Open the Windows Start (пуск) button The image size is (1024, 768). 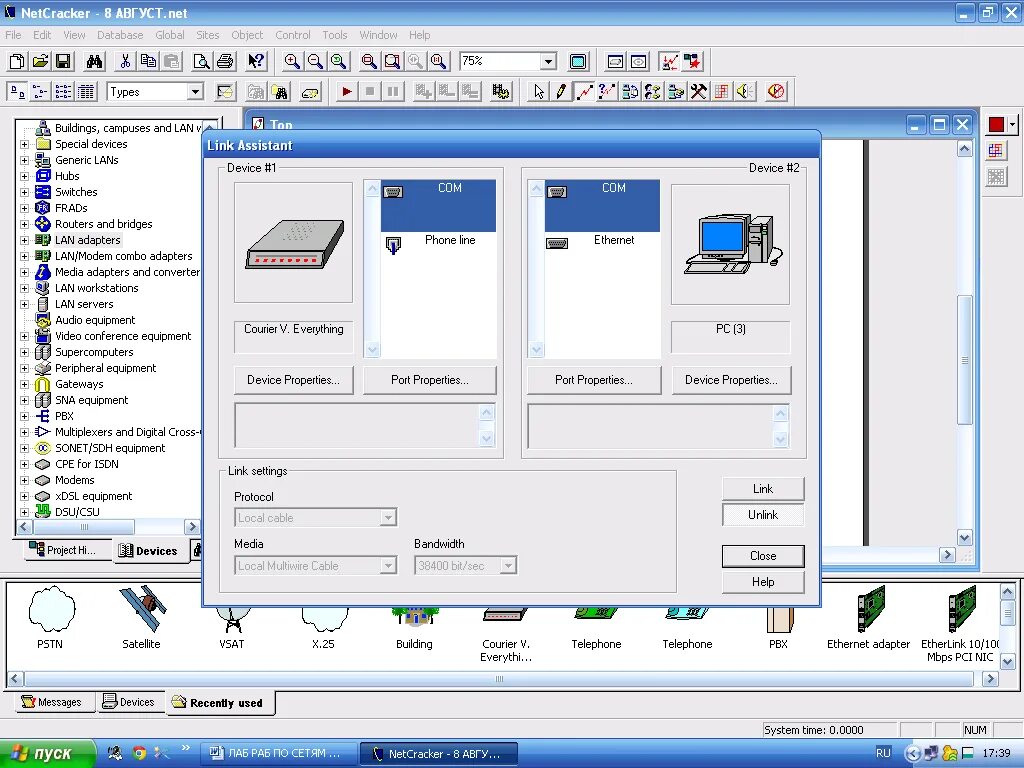click(x=47, y=753)
